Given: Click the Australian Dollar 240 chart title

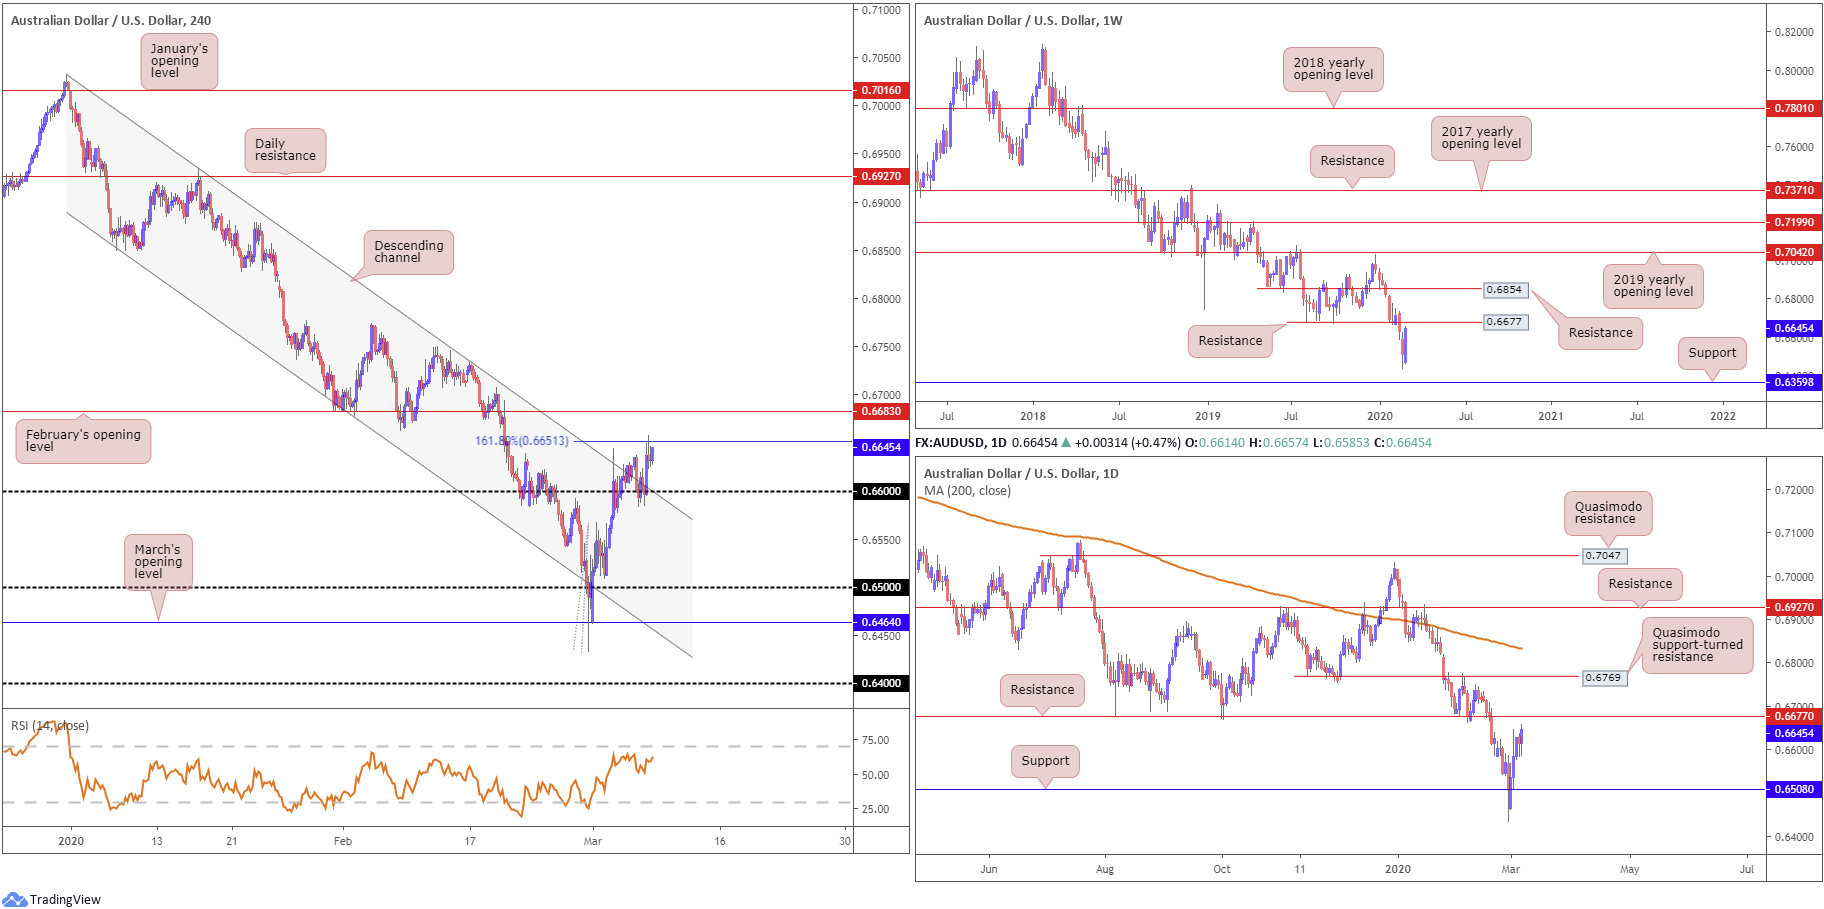Looking at the screenshot, I should pyautogui.click(x=111, y=21).
